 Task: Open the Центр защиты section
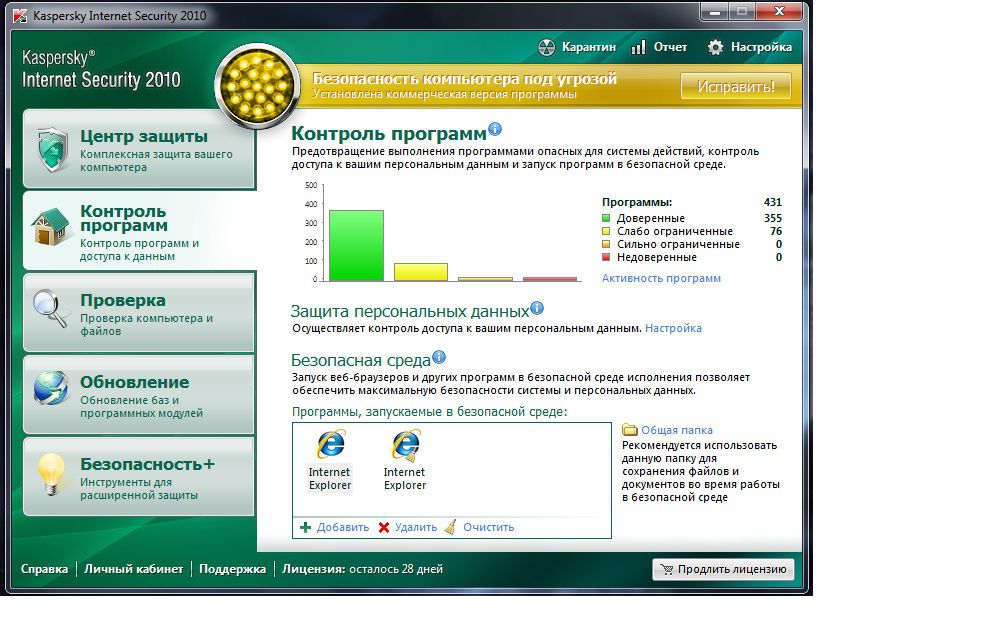(x=139, y=149)
